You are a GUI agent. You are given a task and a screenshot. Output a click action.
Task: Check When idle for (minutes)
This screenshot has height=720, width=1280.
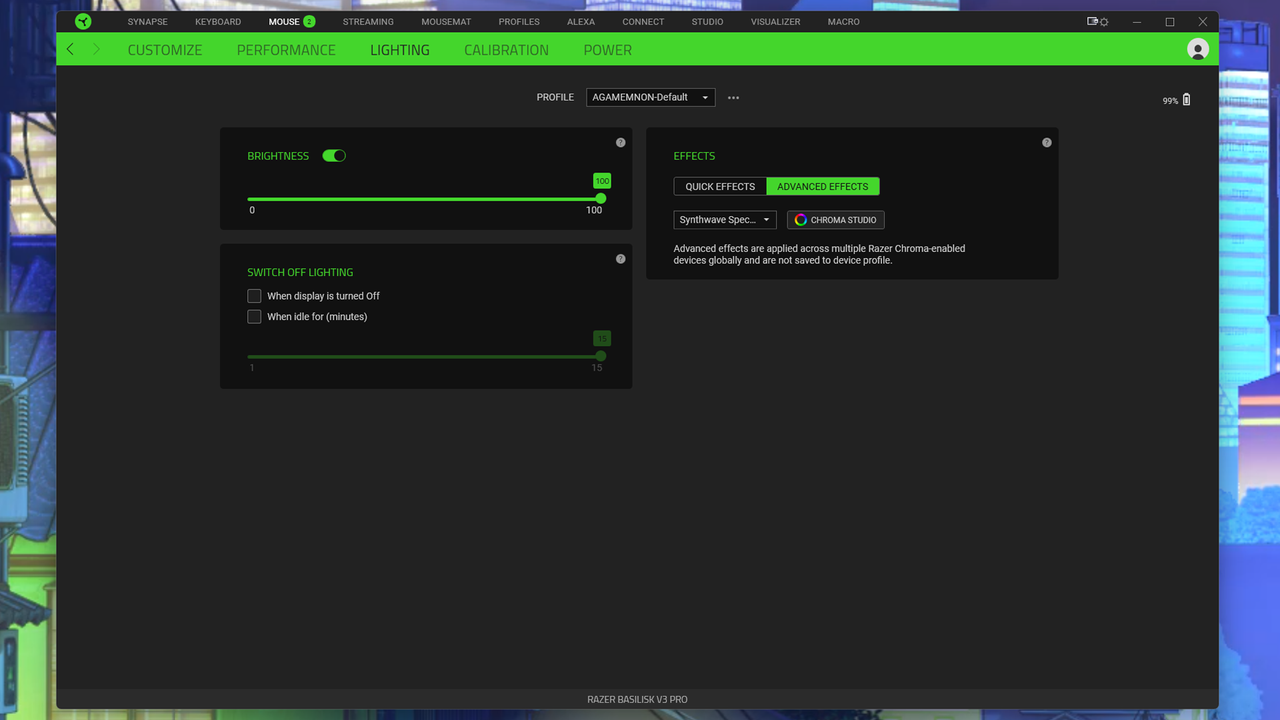(254, 317)
